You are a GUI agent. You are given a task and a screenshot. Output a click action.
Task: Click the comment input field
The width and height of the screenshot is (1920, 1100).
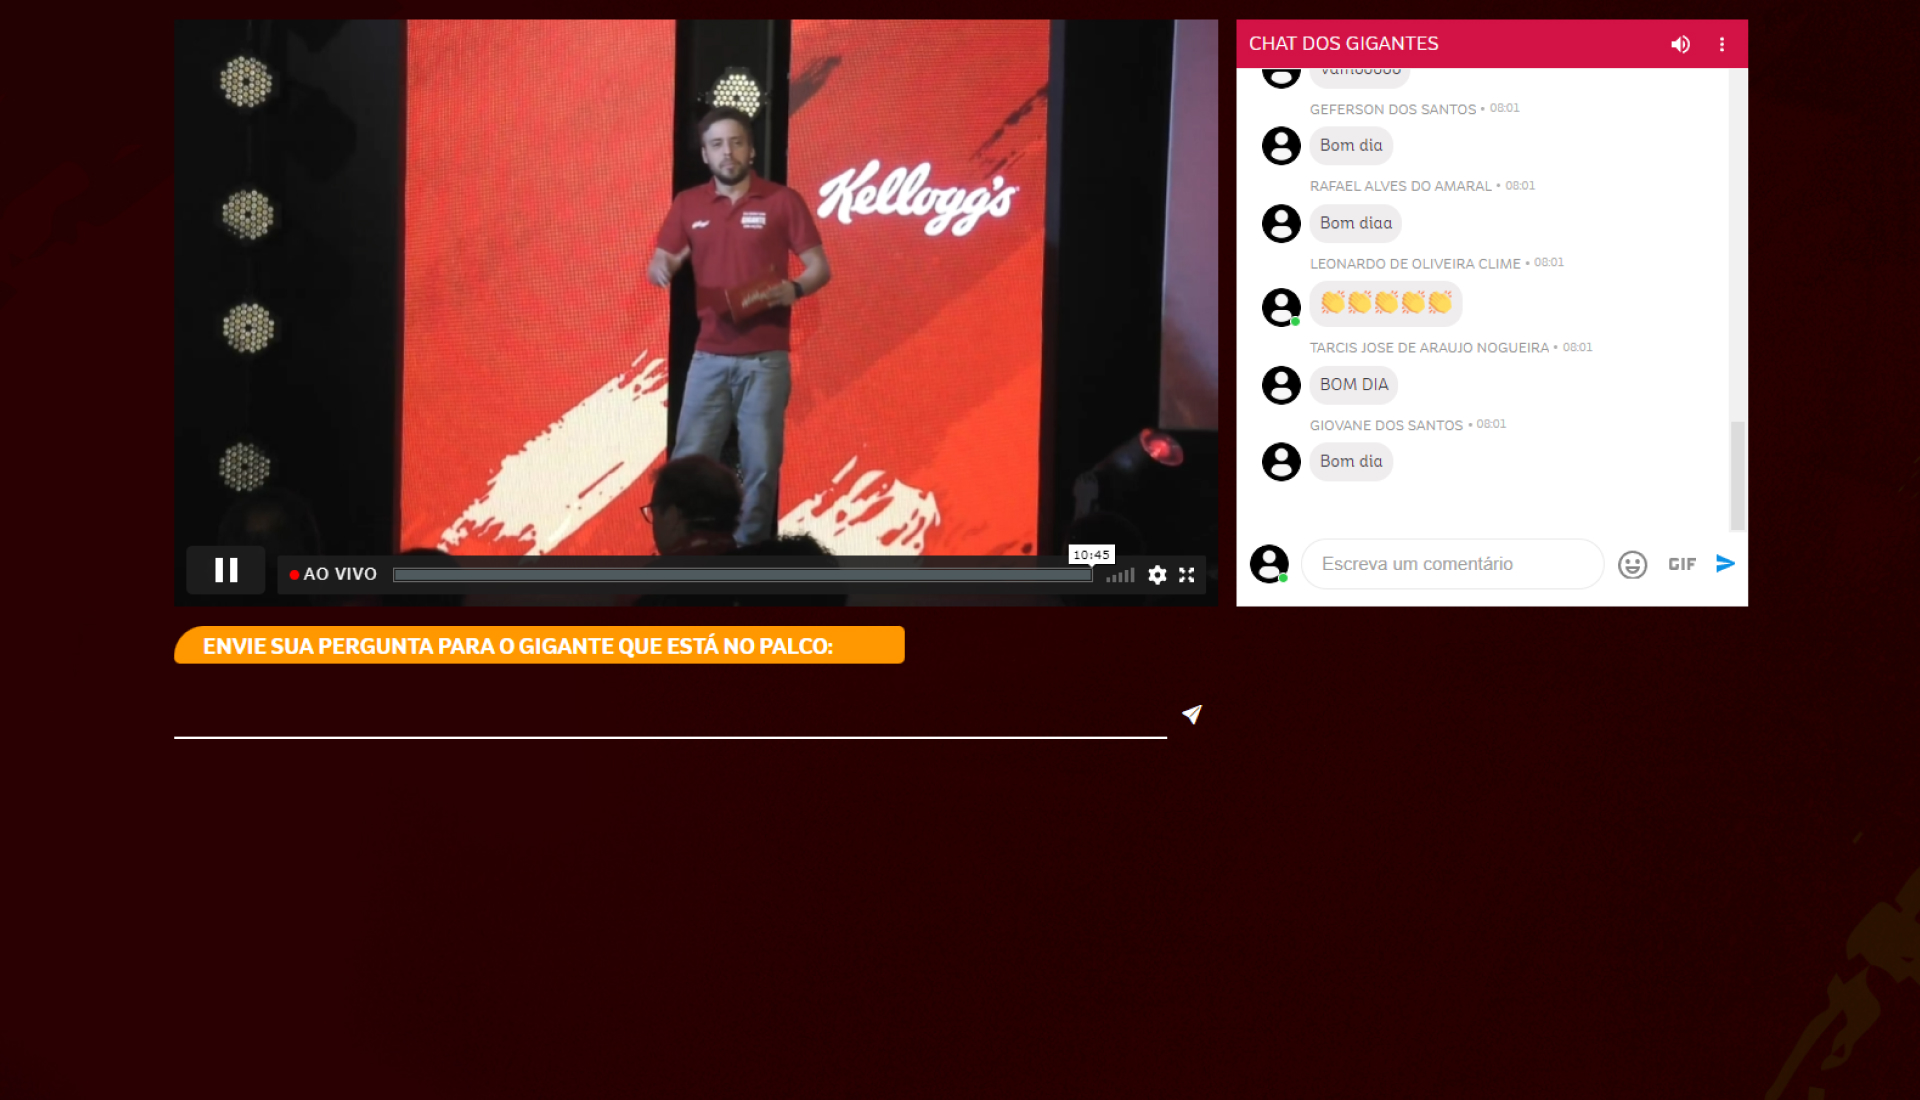point(1452,564)
